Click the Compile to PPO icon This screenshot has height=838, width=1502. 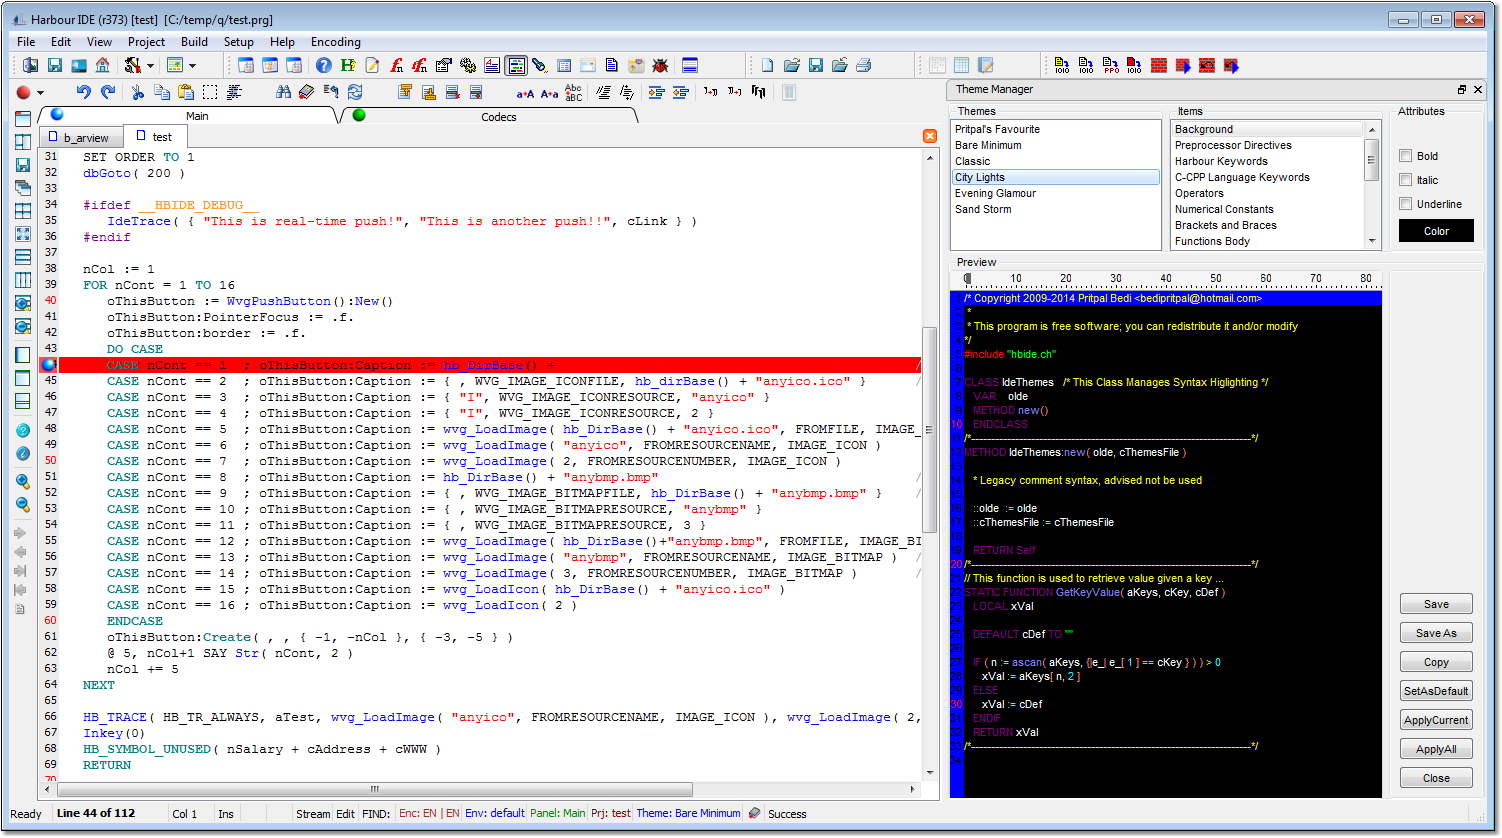(1111, 65)
